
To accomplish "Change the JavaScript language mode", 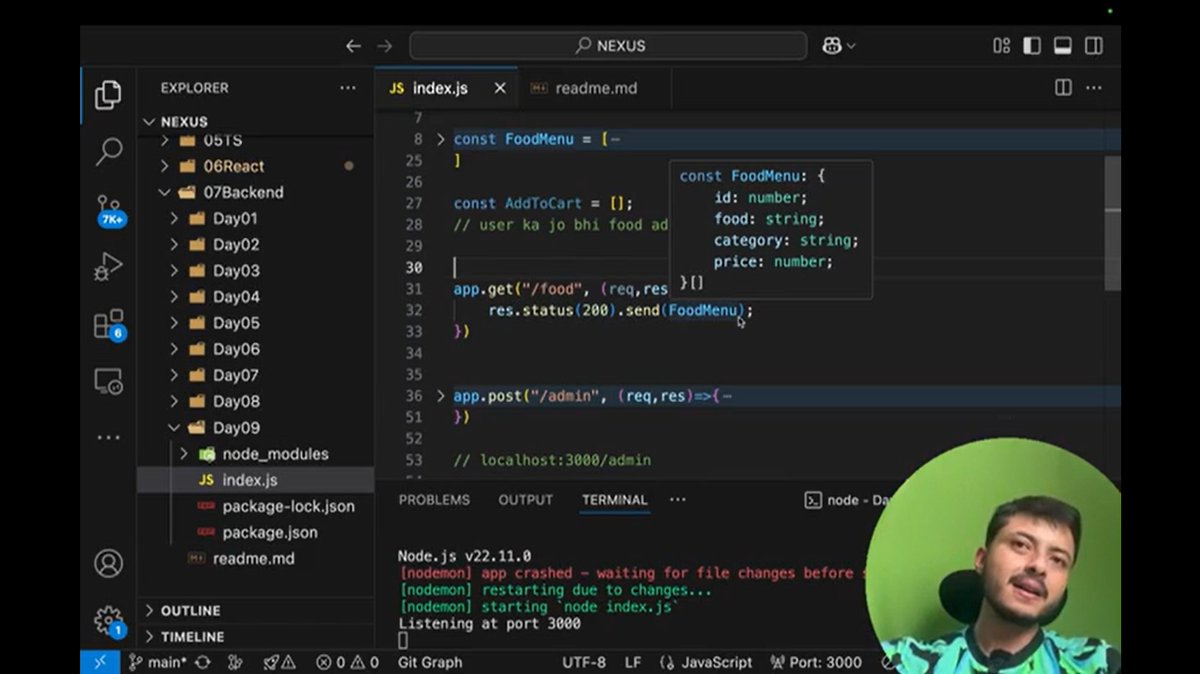I will click(706, 662).
